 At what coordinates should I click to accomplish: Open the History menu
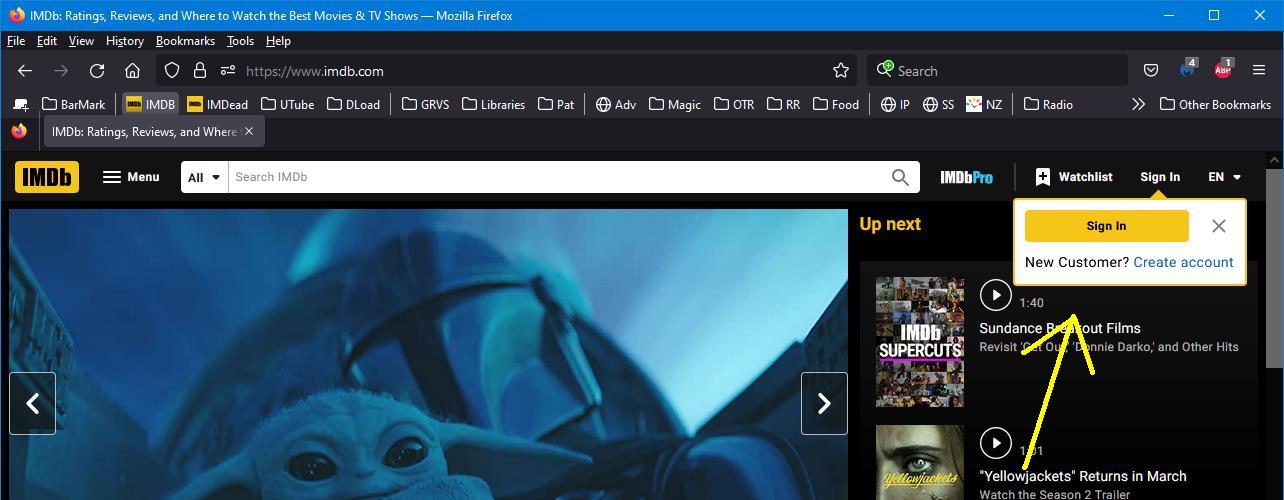pos(124,41)
